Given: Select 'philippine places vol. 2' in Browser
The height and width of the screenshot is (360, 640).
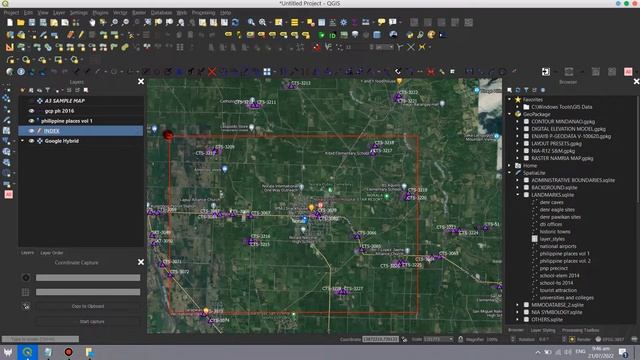Looking at the screenshot, I should [x=565, y=261].
